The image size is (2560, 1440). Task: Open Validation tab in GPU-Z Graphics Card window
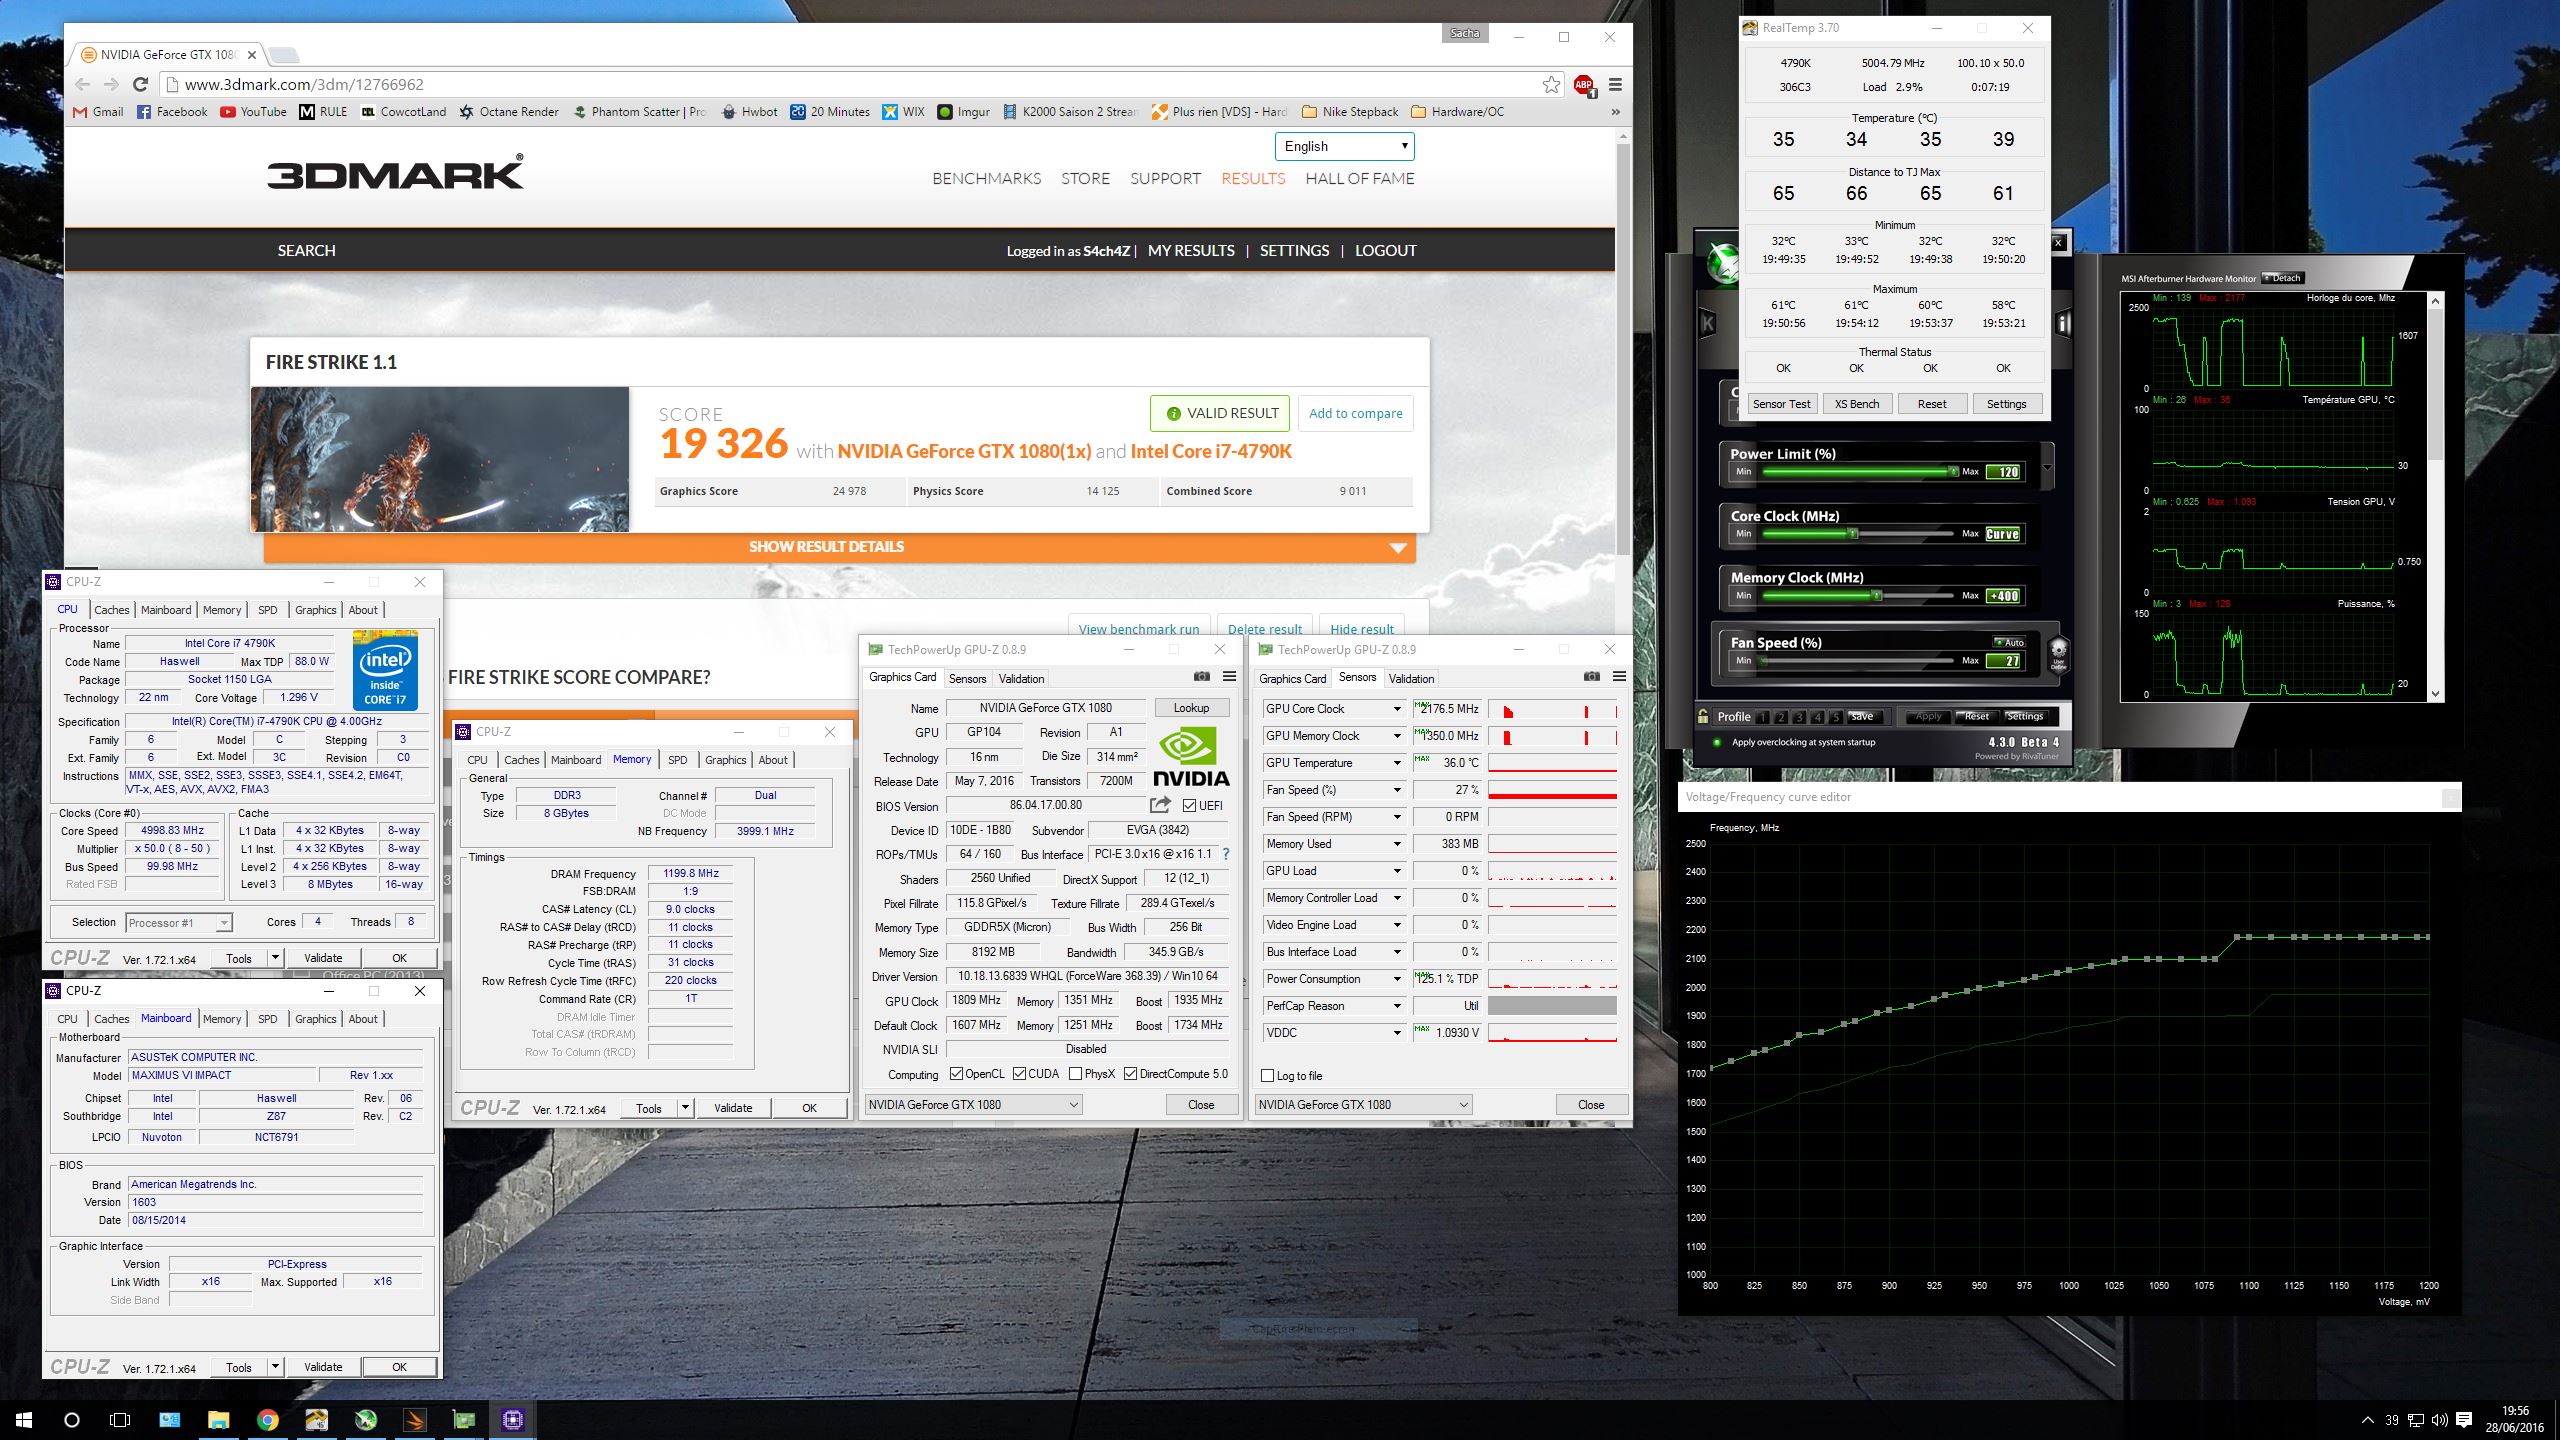[x=1021, y=678]
